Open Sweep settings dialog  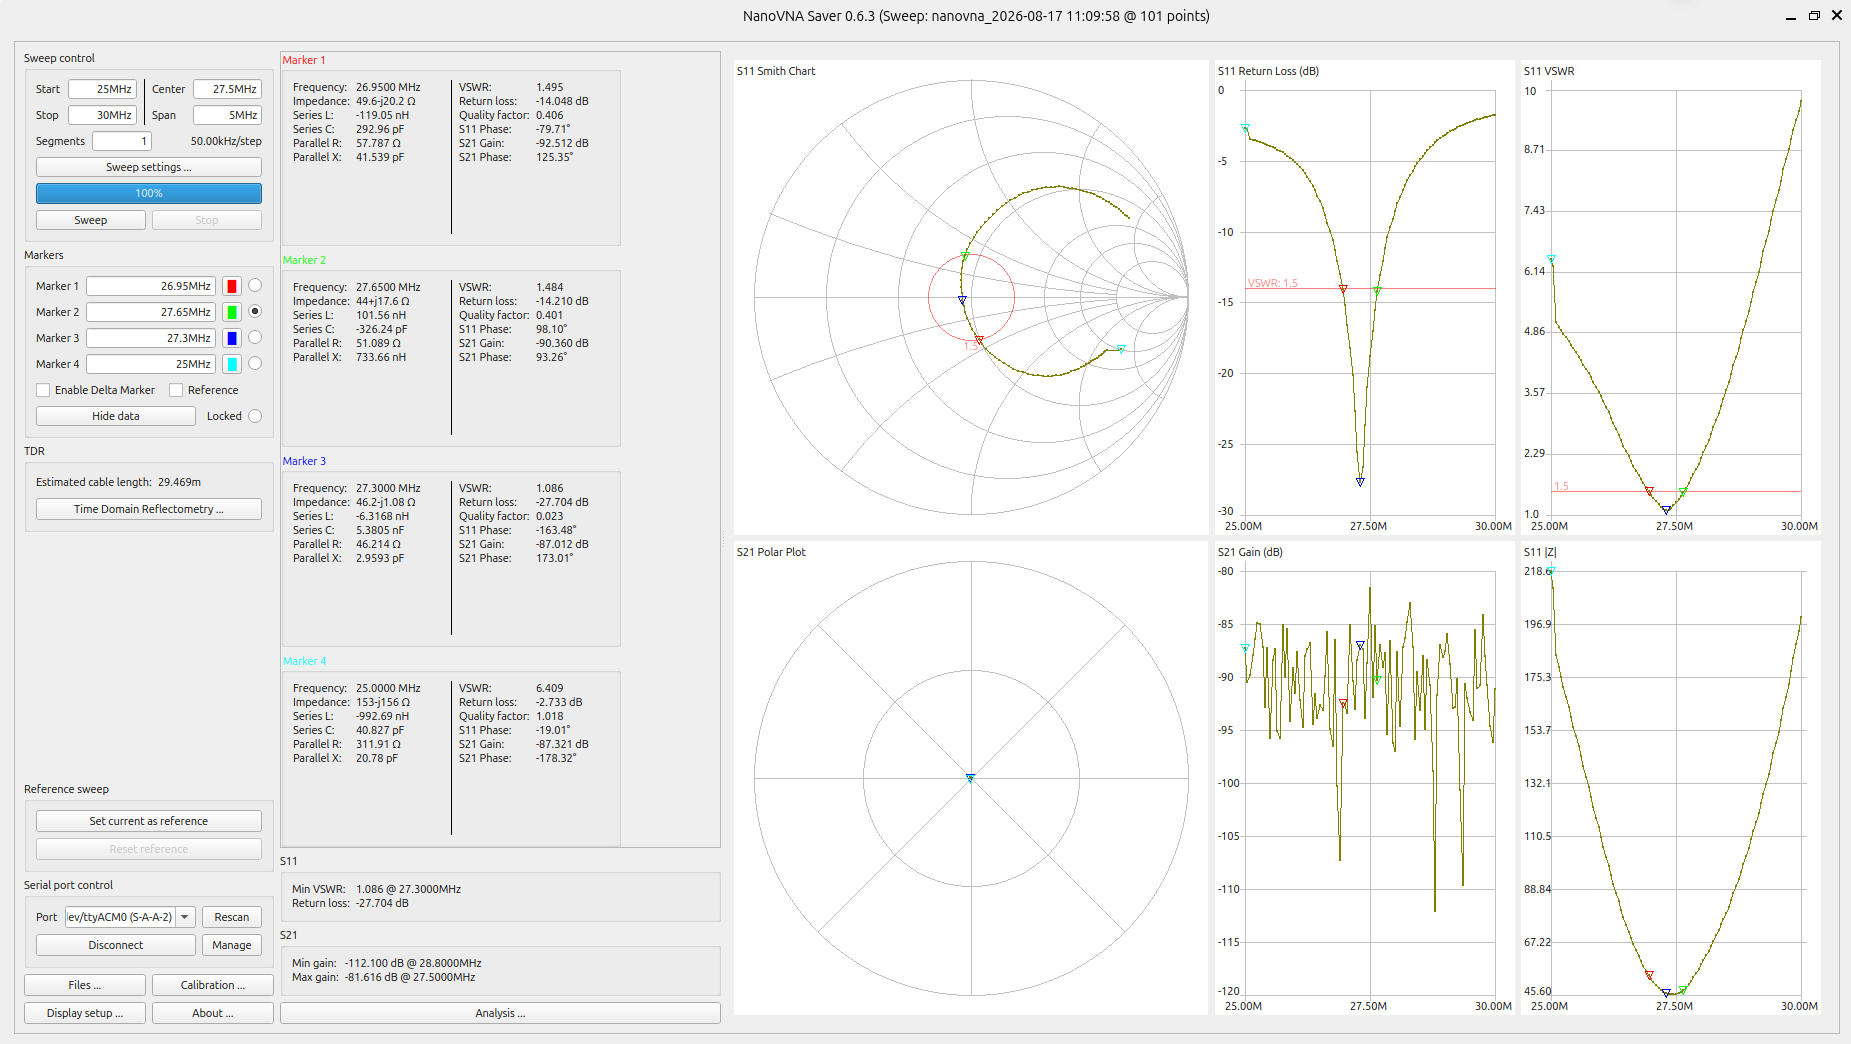149,167
